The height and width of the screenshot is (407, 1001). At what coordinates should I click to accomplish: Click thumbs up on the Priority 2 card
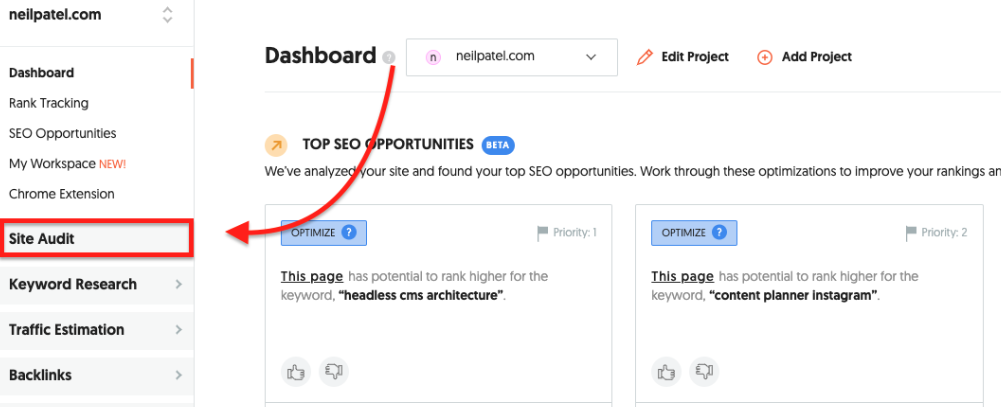666,372
